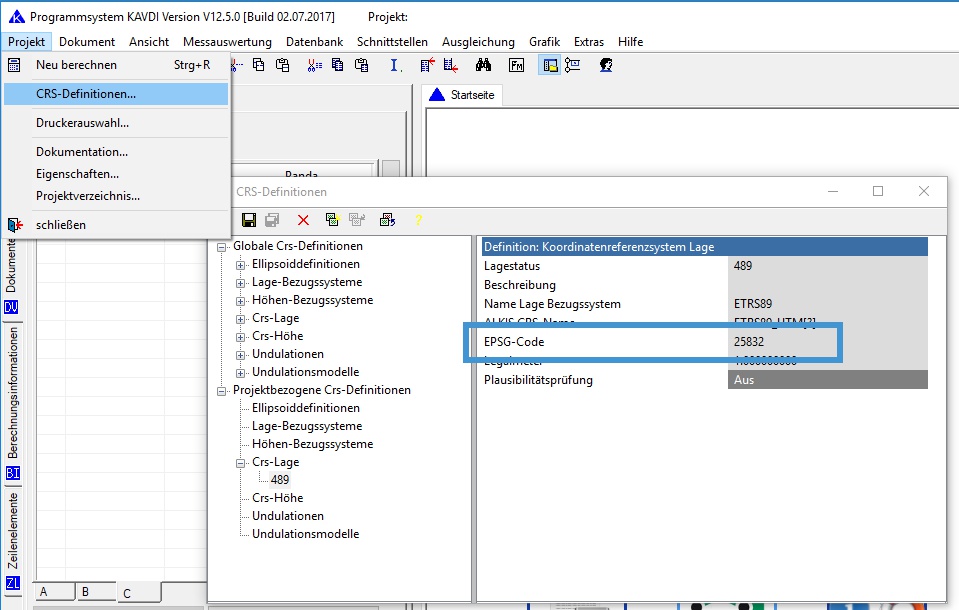The width and height of the screenshot is (959, 610).
Task: Save CRS definitions with the floppy disk icon
Action: tap(249, 220)
